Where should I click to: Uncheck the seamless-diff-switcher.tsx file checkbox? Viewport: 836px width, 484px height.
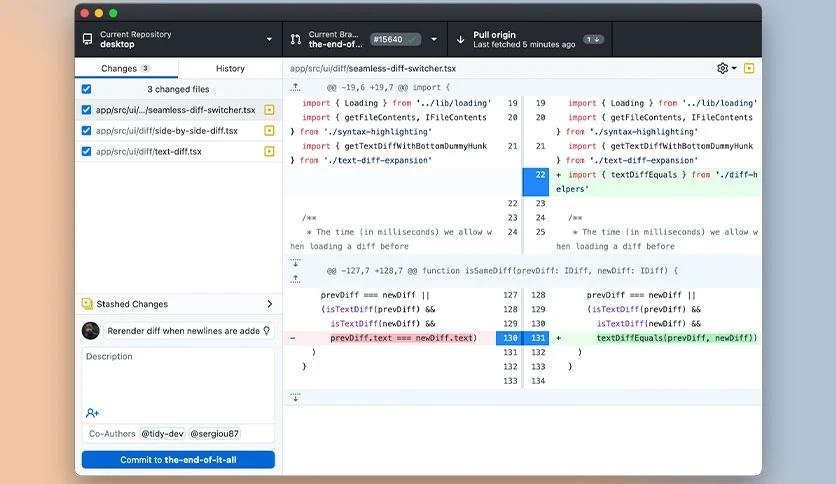pyautogui.click(x=86, y=110)
